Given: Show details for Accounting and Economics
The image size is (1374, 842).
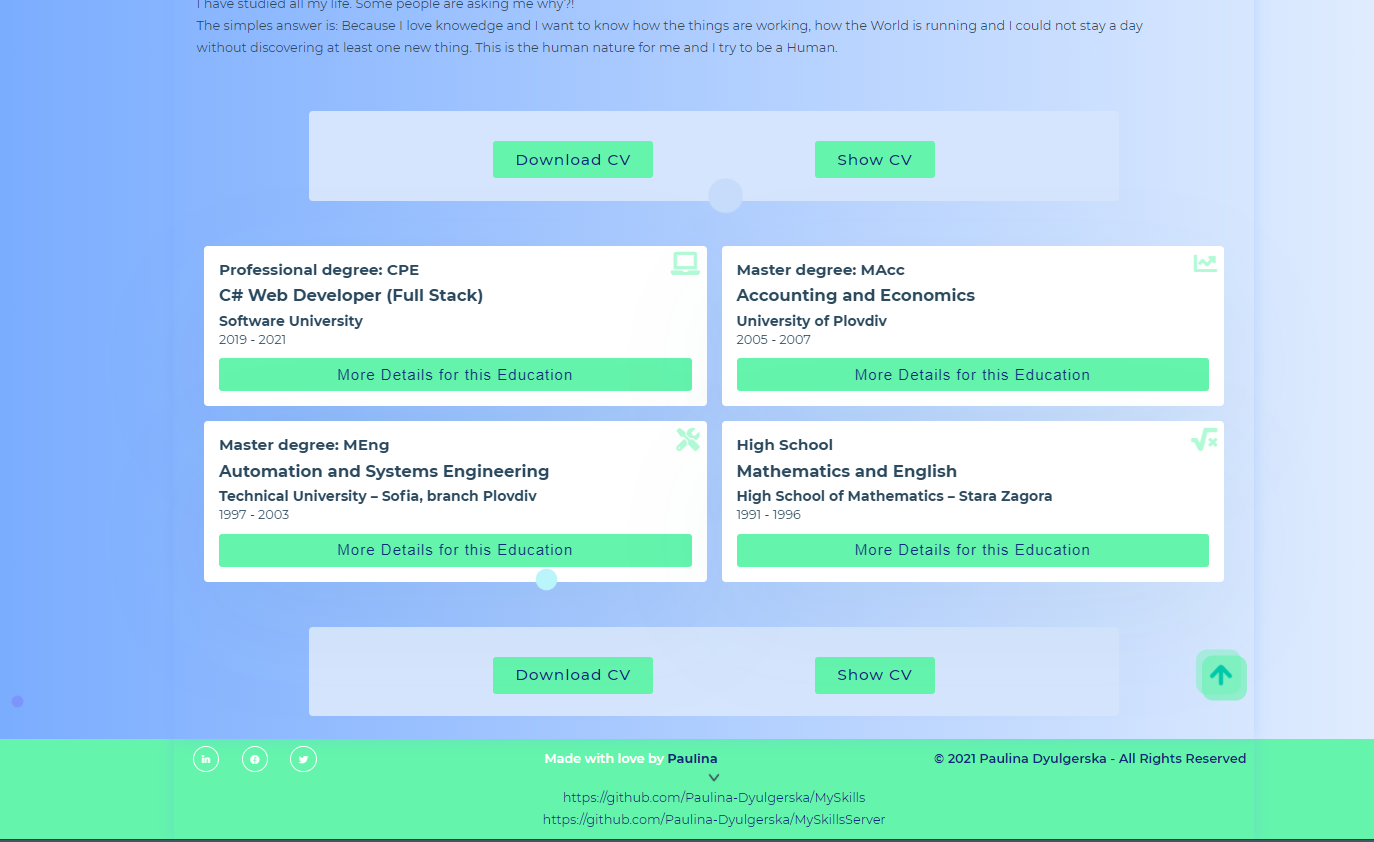Looking at the screenshot, I should pos(972,374).
